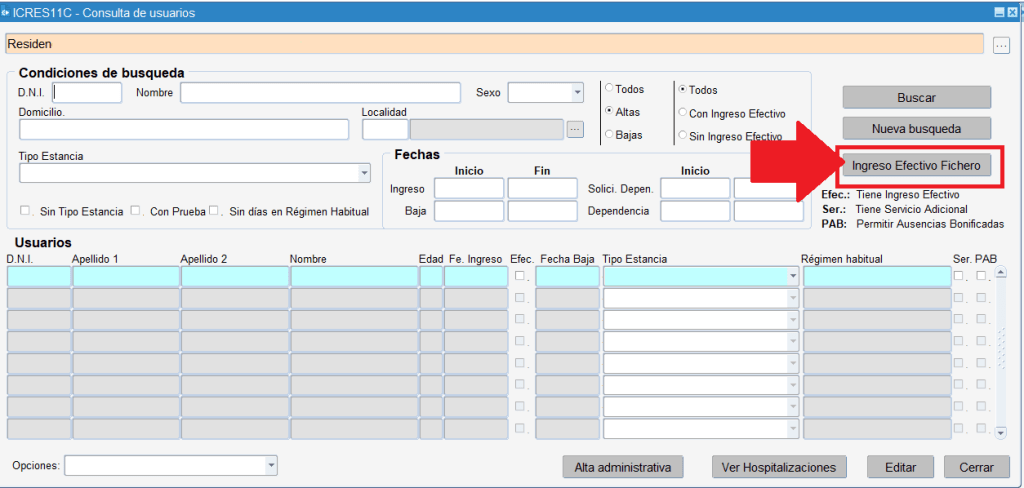Expand the Tipo Estancia search dropdown
This screenshot has height=488, width=1024.
coord(364,173)
